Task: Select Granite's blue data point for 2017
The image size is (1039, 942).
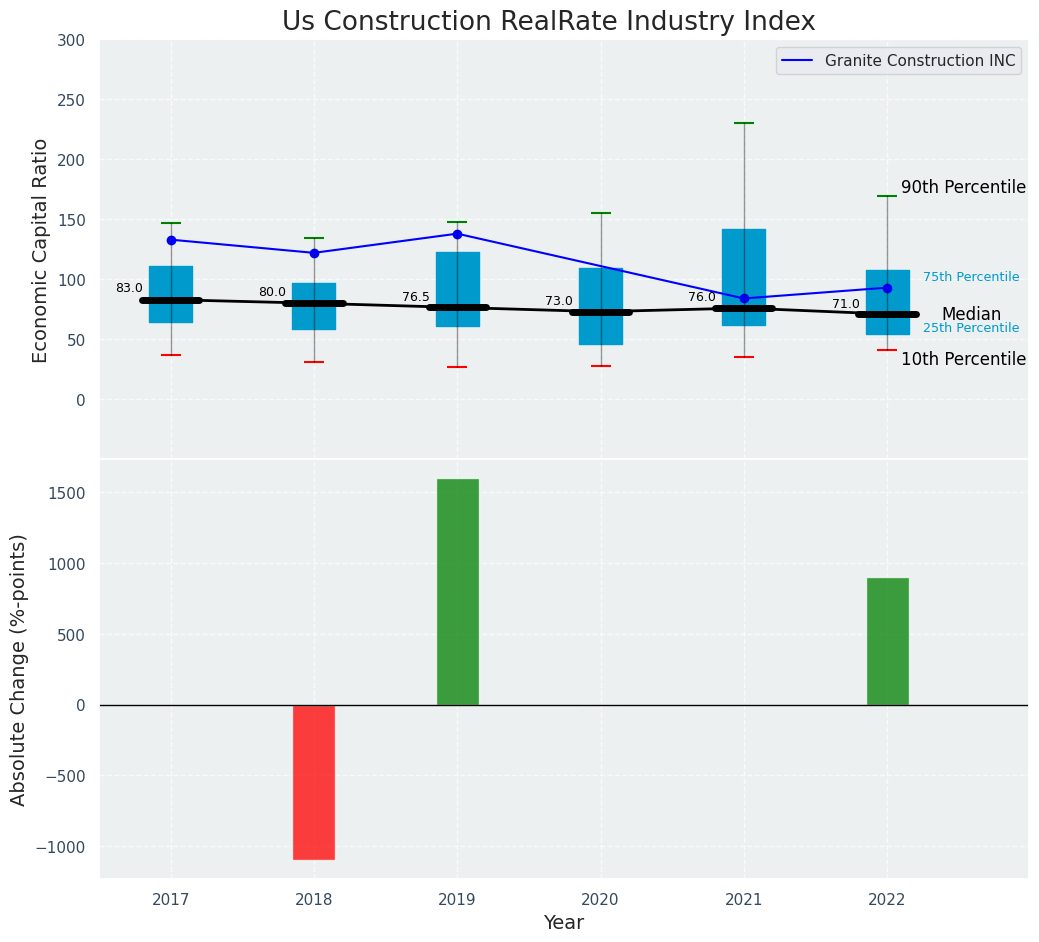Action: 171,240
